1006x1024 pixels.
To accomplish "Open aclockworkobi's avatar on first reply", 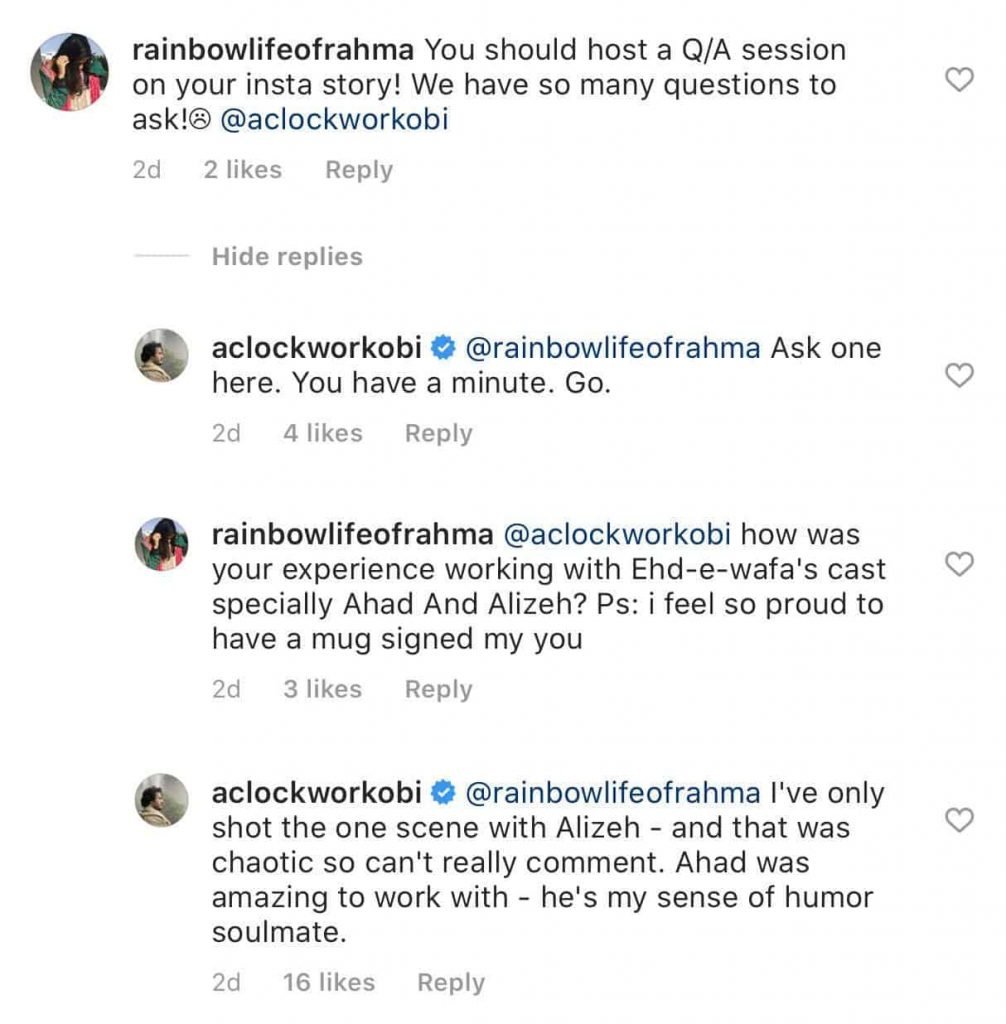I will (161, 355).
